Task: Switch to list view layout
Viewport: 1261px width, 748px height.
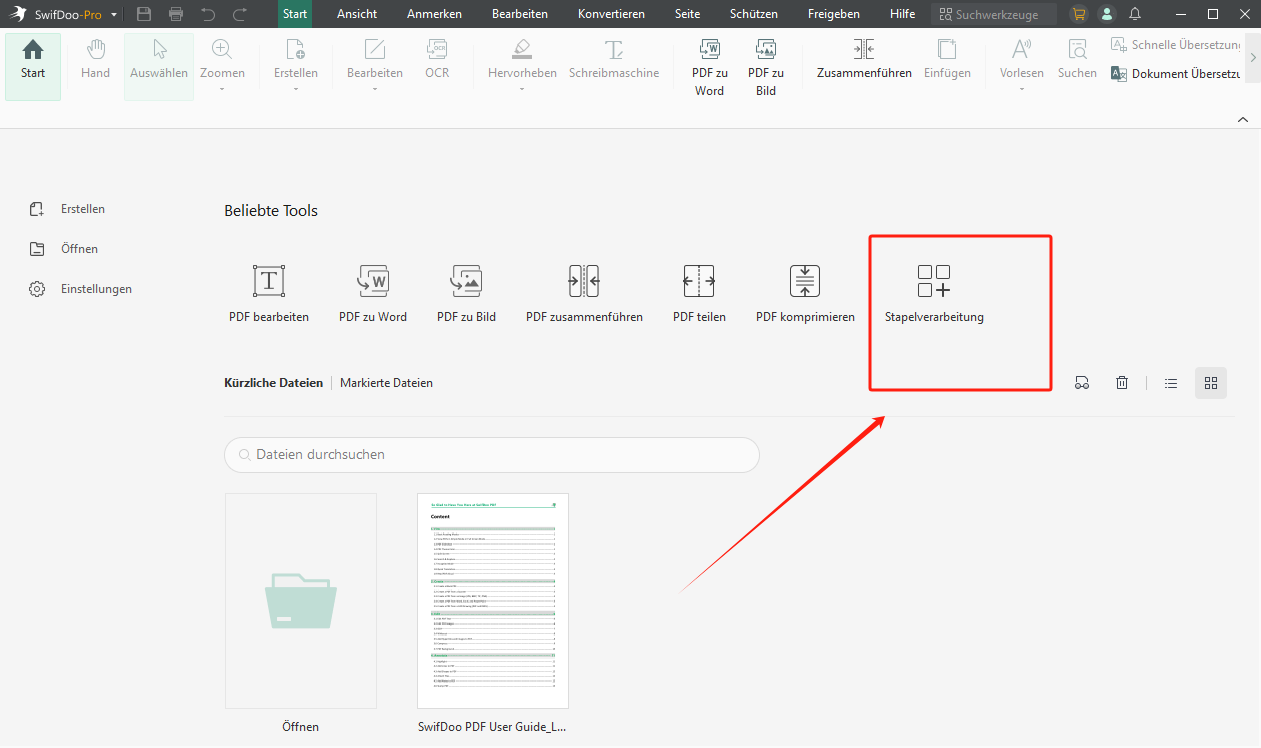Action: (x=1171, y=383)
